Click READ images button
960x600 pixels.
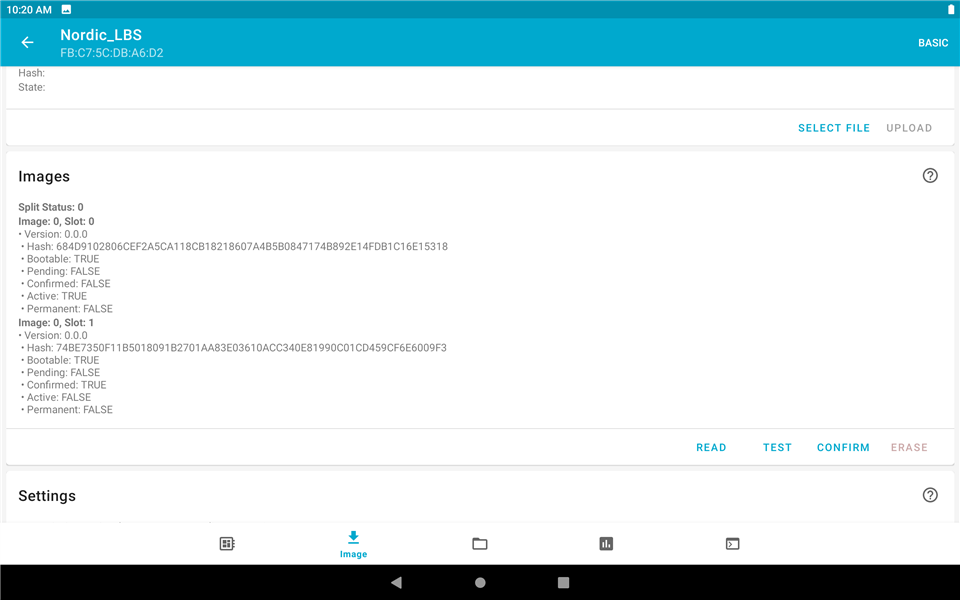pos(711,448)
